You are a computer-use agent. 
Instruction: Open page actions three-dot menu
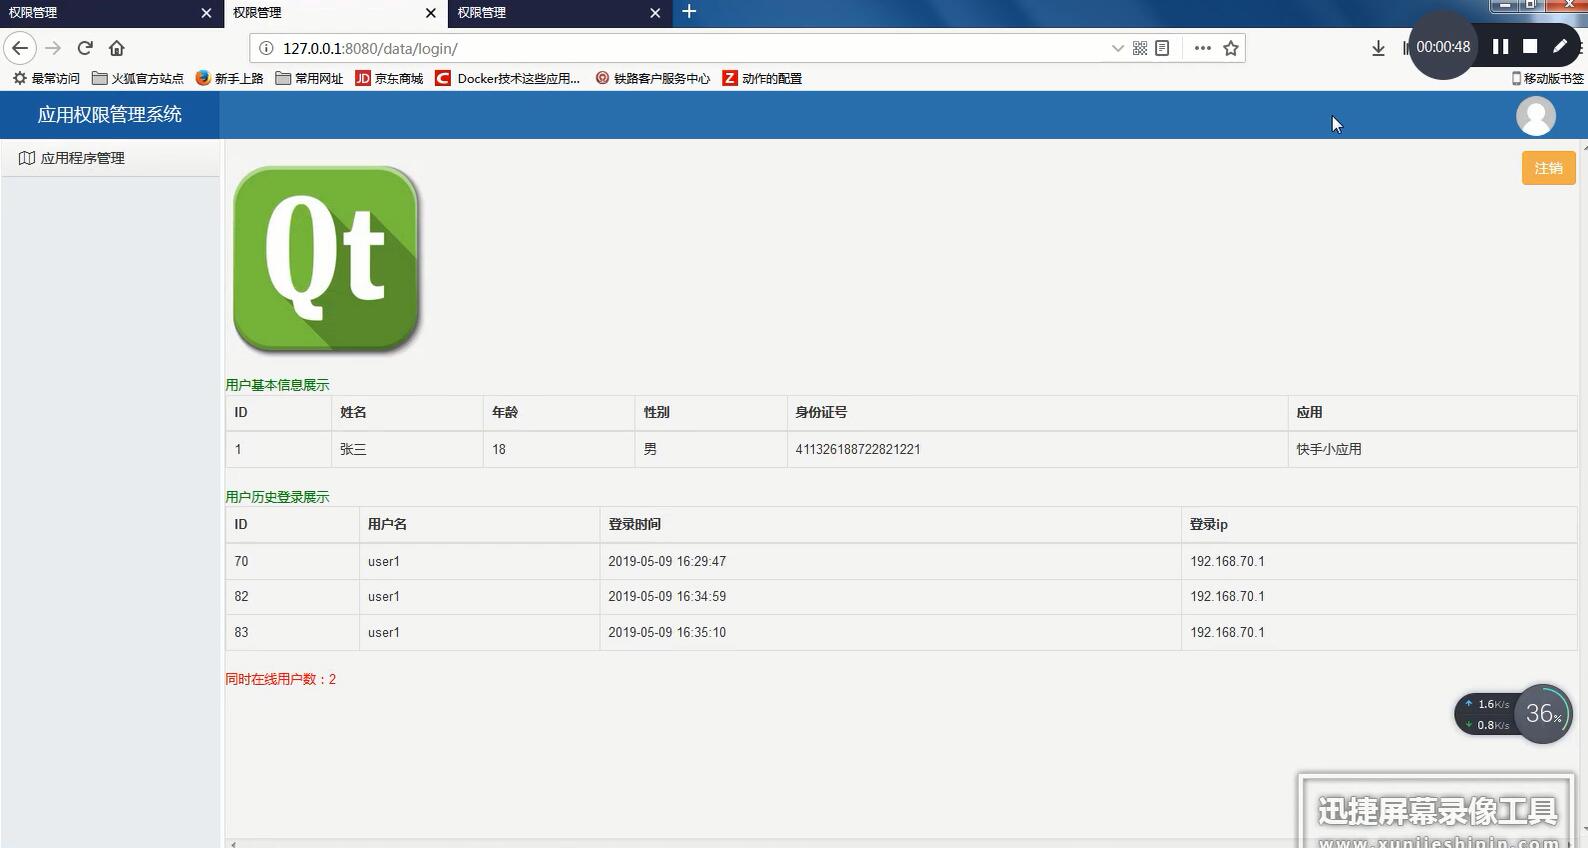click(x=1203, y=48)
